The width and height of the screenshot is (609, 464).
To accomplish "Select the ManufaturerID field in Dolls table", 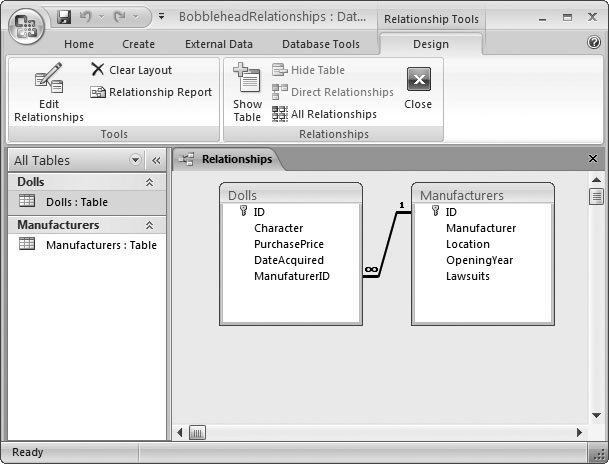I will click(291, 276).
